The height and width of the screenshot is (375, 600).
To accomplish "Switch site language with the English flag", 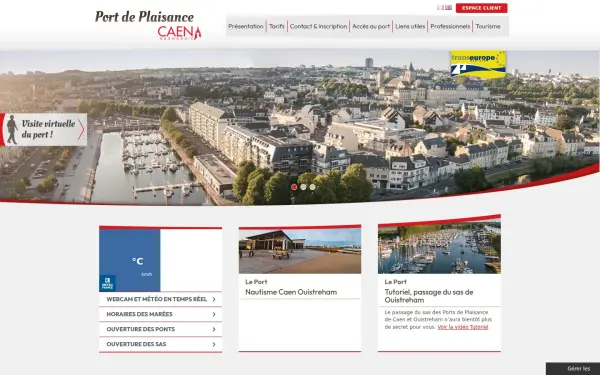I will click(448, 8).
